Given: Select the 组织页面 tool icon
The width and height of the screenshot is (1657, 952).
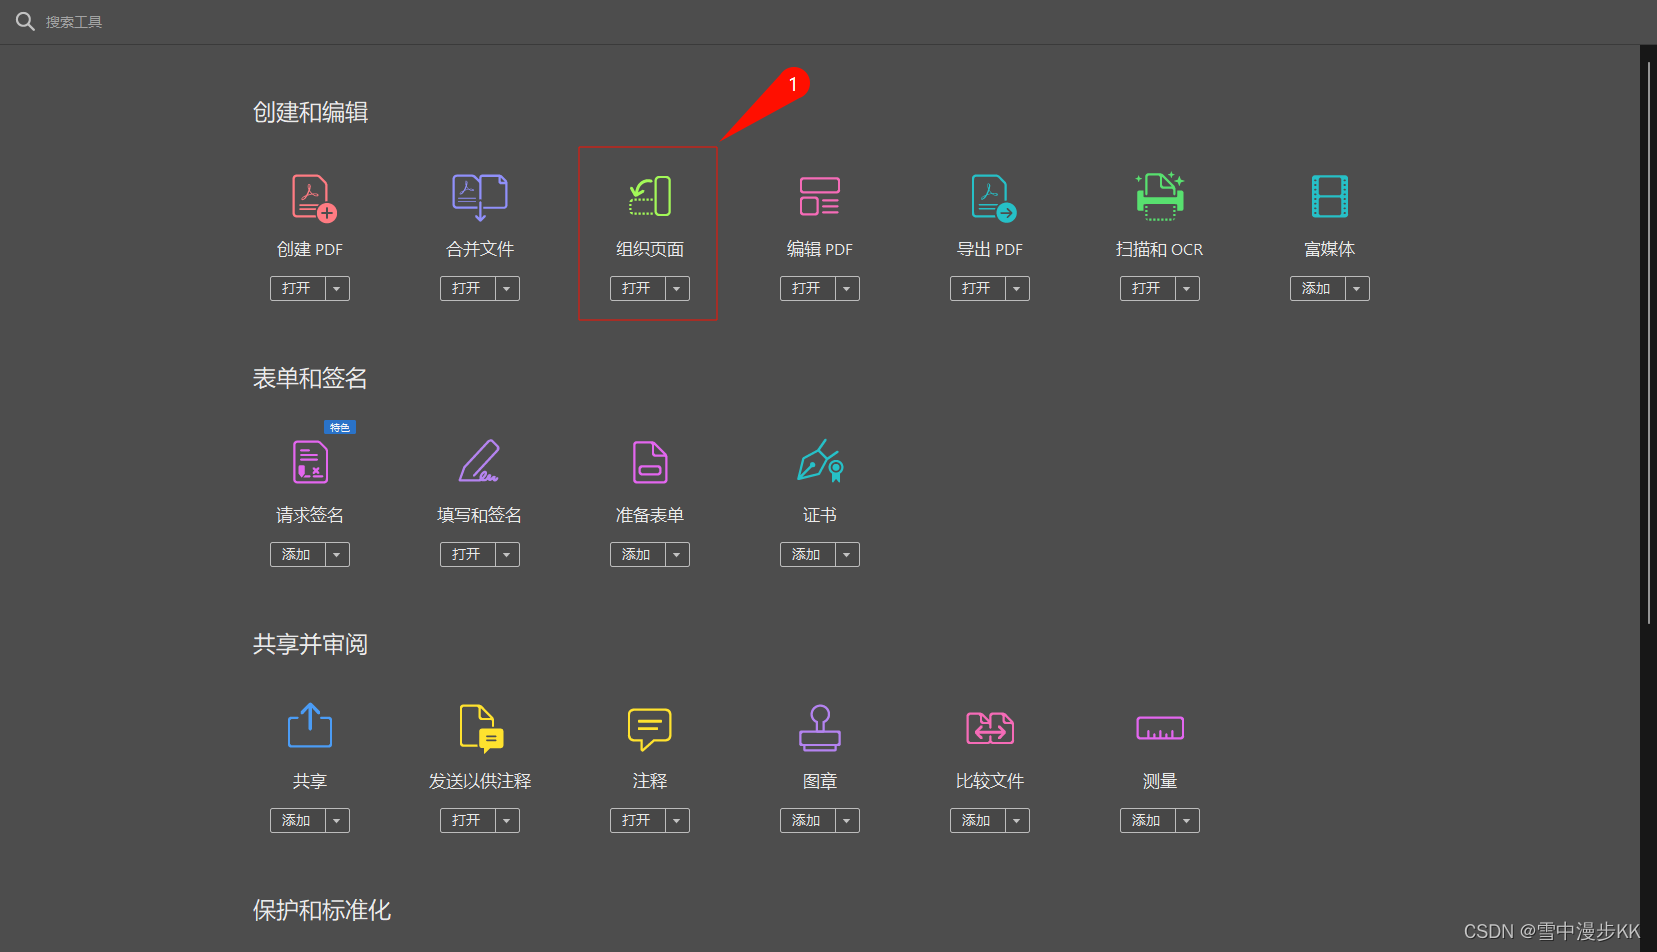Looking at the screenshot, I should [x=650, y=197].
